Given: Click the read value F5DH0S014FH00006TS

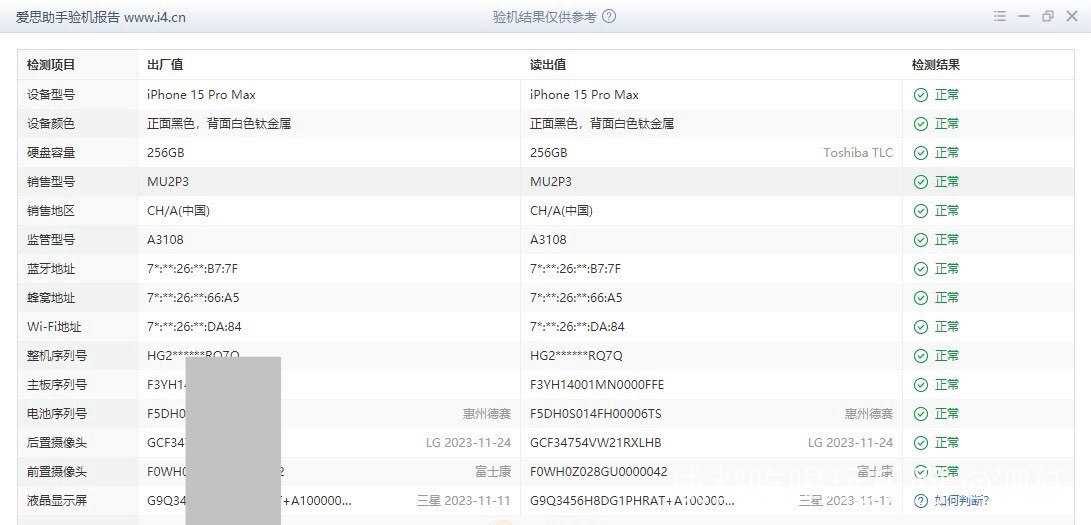Looking at the screenshot, I should [x=596, y=414].
